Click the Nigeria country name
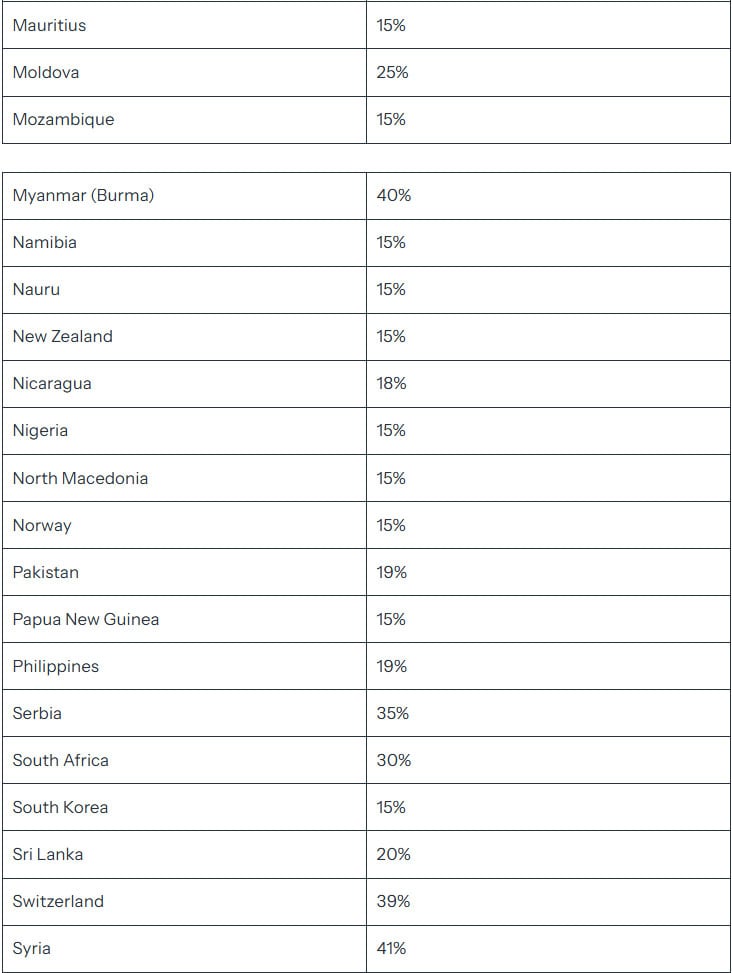Screen dimensions: 732x973 pyautogui.click(x=40, y=430)
